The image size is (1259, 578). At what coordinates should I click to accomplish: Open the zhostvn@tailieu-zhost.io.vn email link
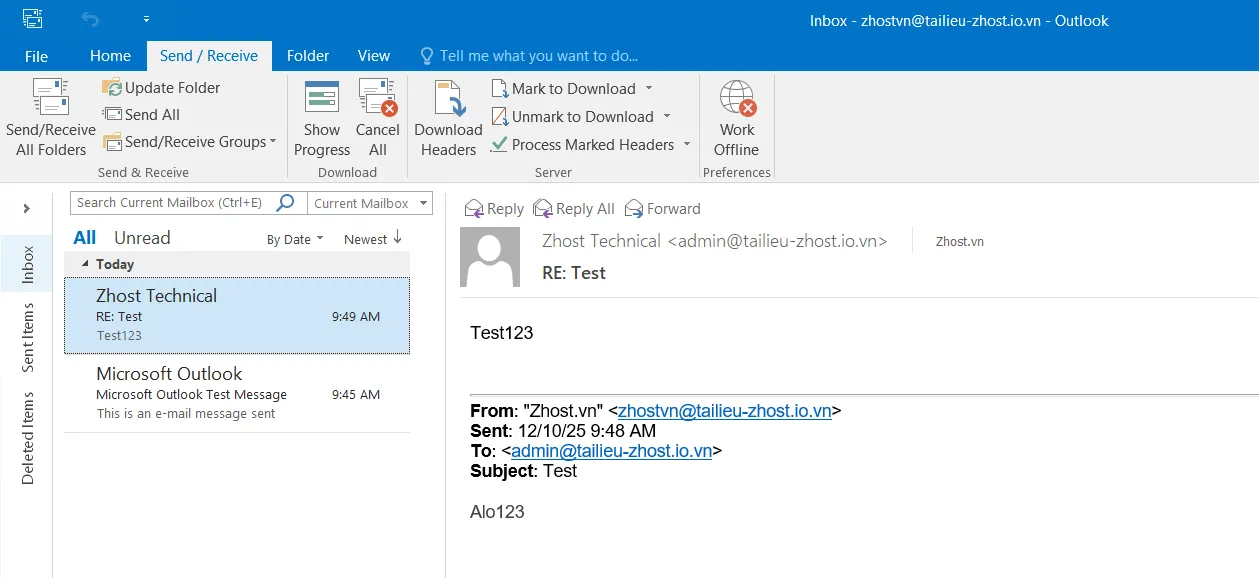coord(722,410)
